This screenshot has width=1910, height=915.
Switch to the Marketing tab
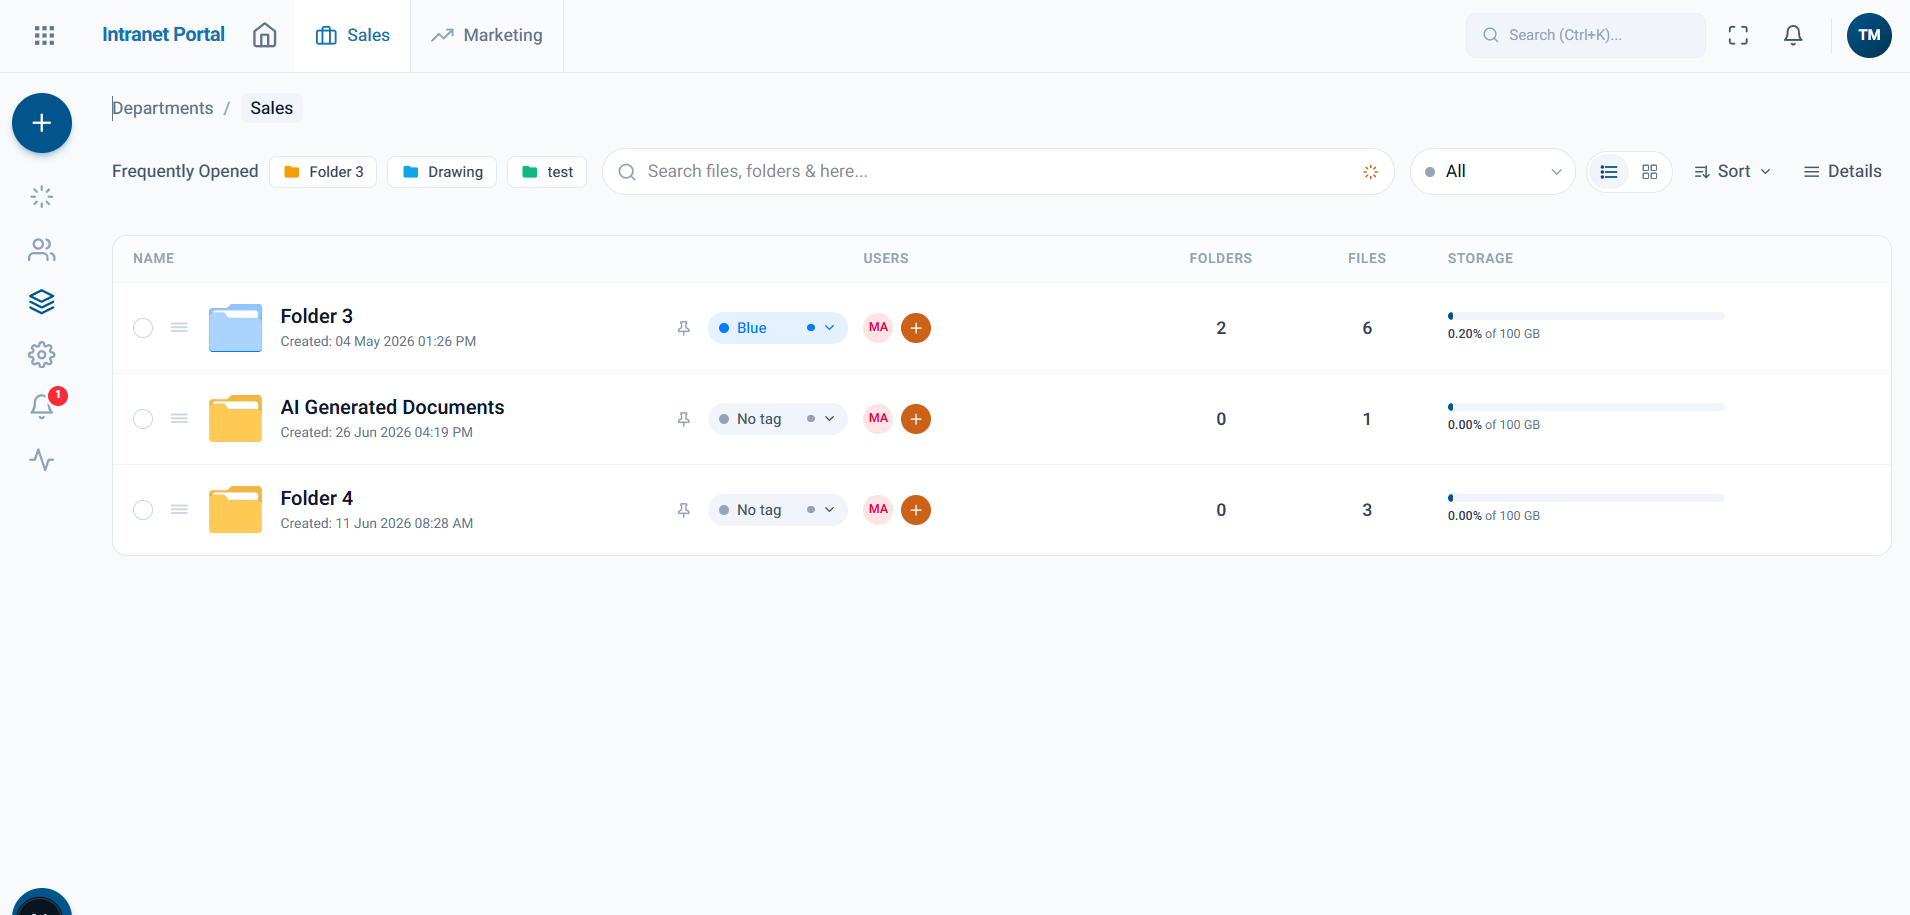[x=487, y=35]
